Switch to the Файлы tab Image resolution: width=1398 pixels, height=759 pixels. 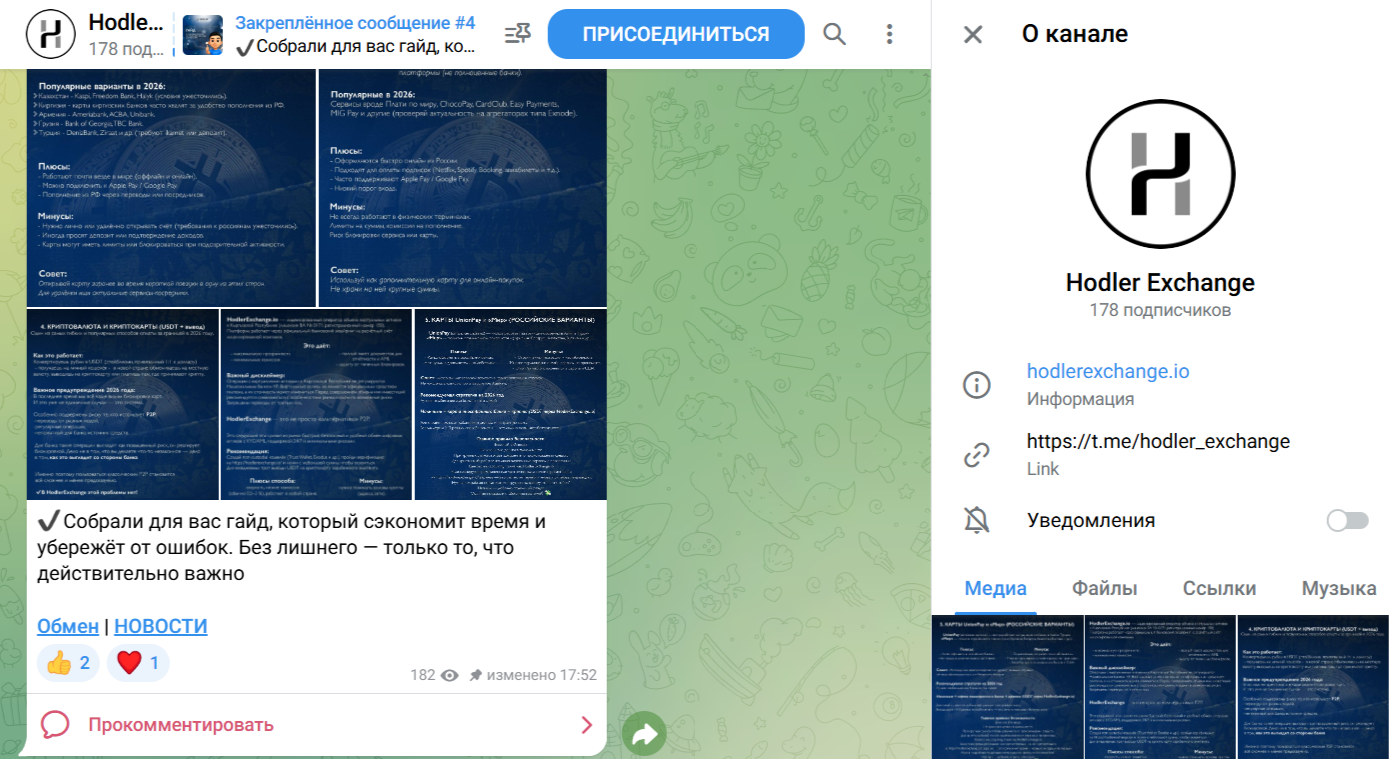(1105, 589)
